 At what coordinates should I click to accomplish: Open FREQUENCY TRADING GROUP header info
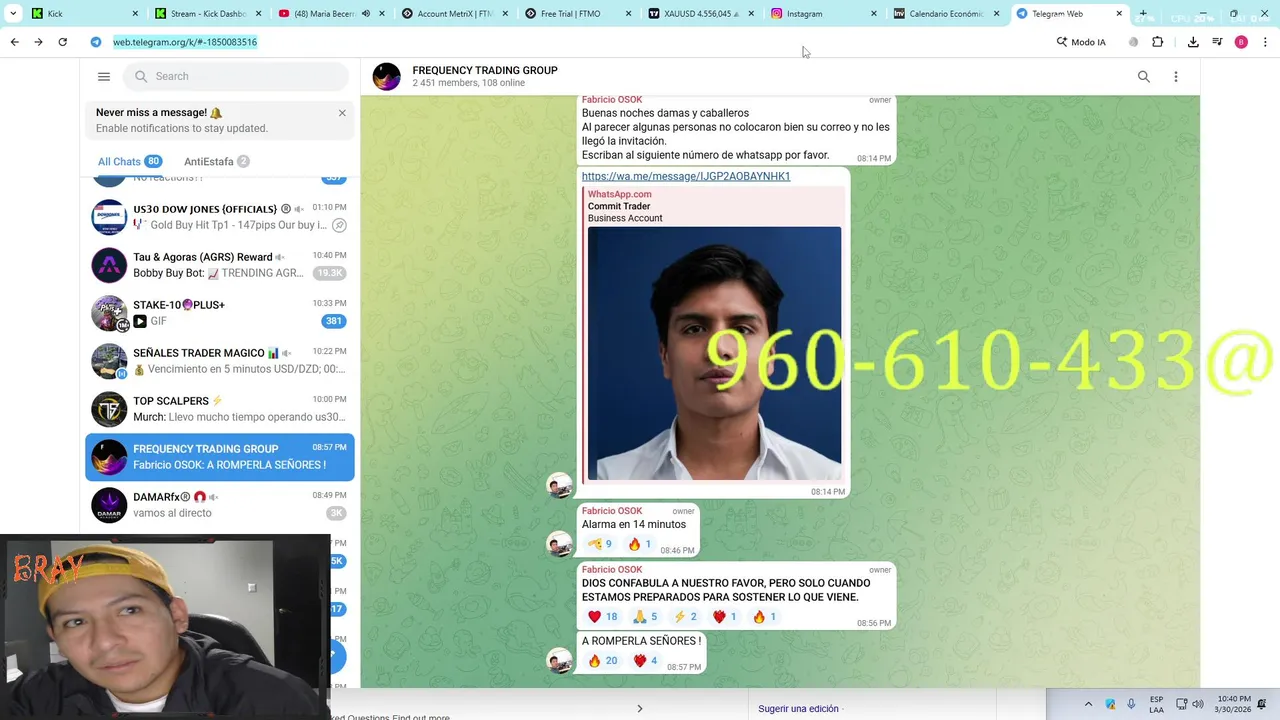pos(485,76)
